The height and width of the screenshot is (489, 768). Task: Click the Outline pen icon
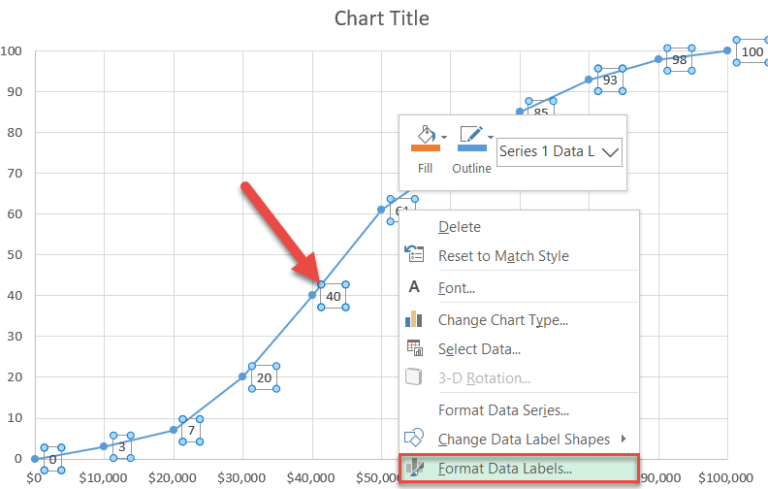click(x=471, y=134)
